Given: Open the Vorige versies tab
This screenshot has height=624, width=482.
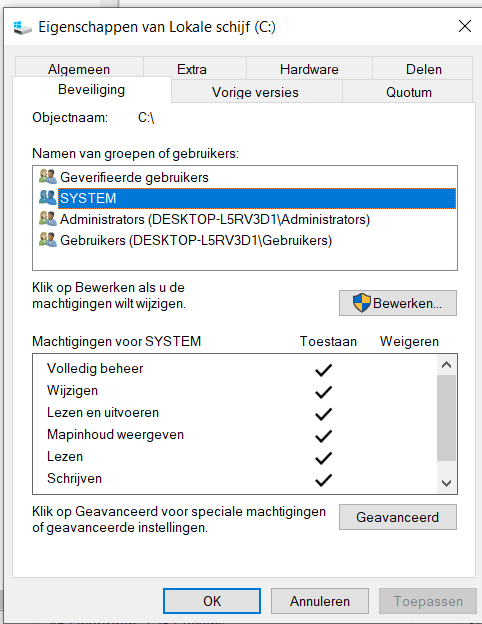Looking at the screenshot, I should pyautogui.click(x=255, y=92).
